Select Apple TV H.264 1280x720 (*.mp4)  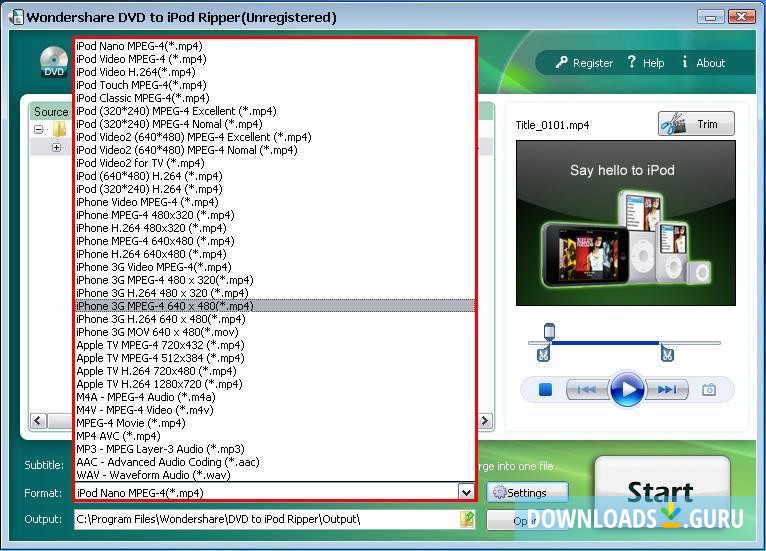(275, 384)
